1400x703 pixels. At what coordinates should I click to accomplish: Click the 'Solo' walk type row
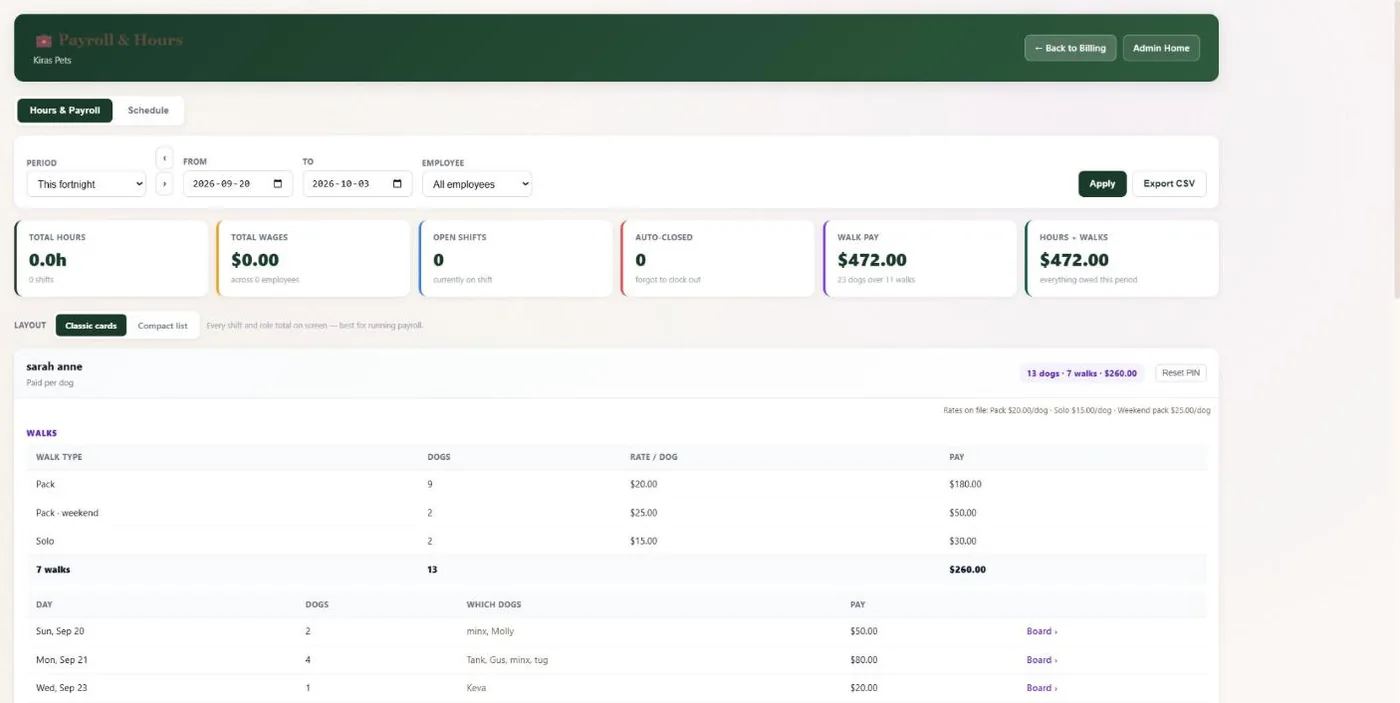(616, 541)
